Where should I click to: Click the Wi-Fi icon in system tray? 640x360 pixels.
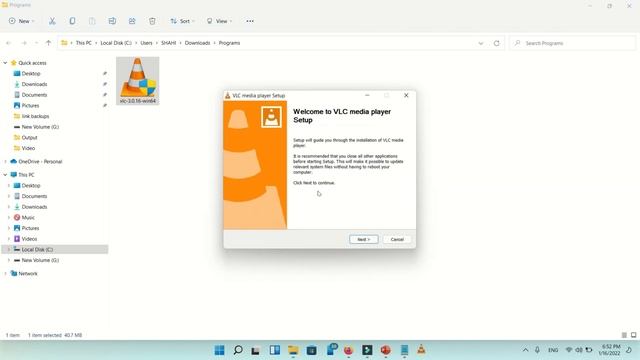[569, 350]
